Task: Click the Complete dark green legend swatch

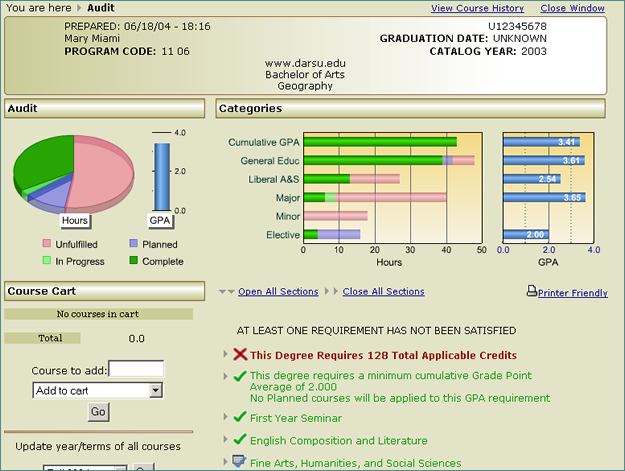Action: coord(134,260)
